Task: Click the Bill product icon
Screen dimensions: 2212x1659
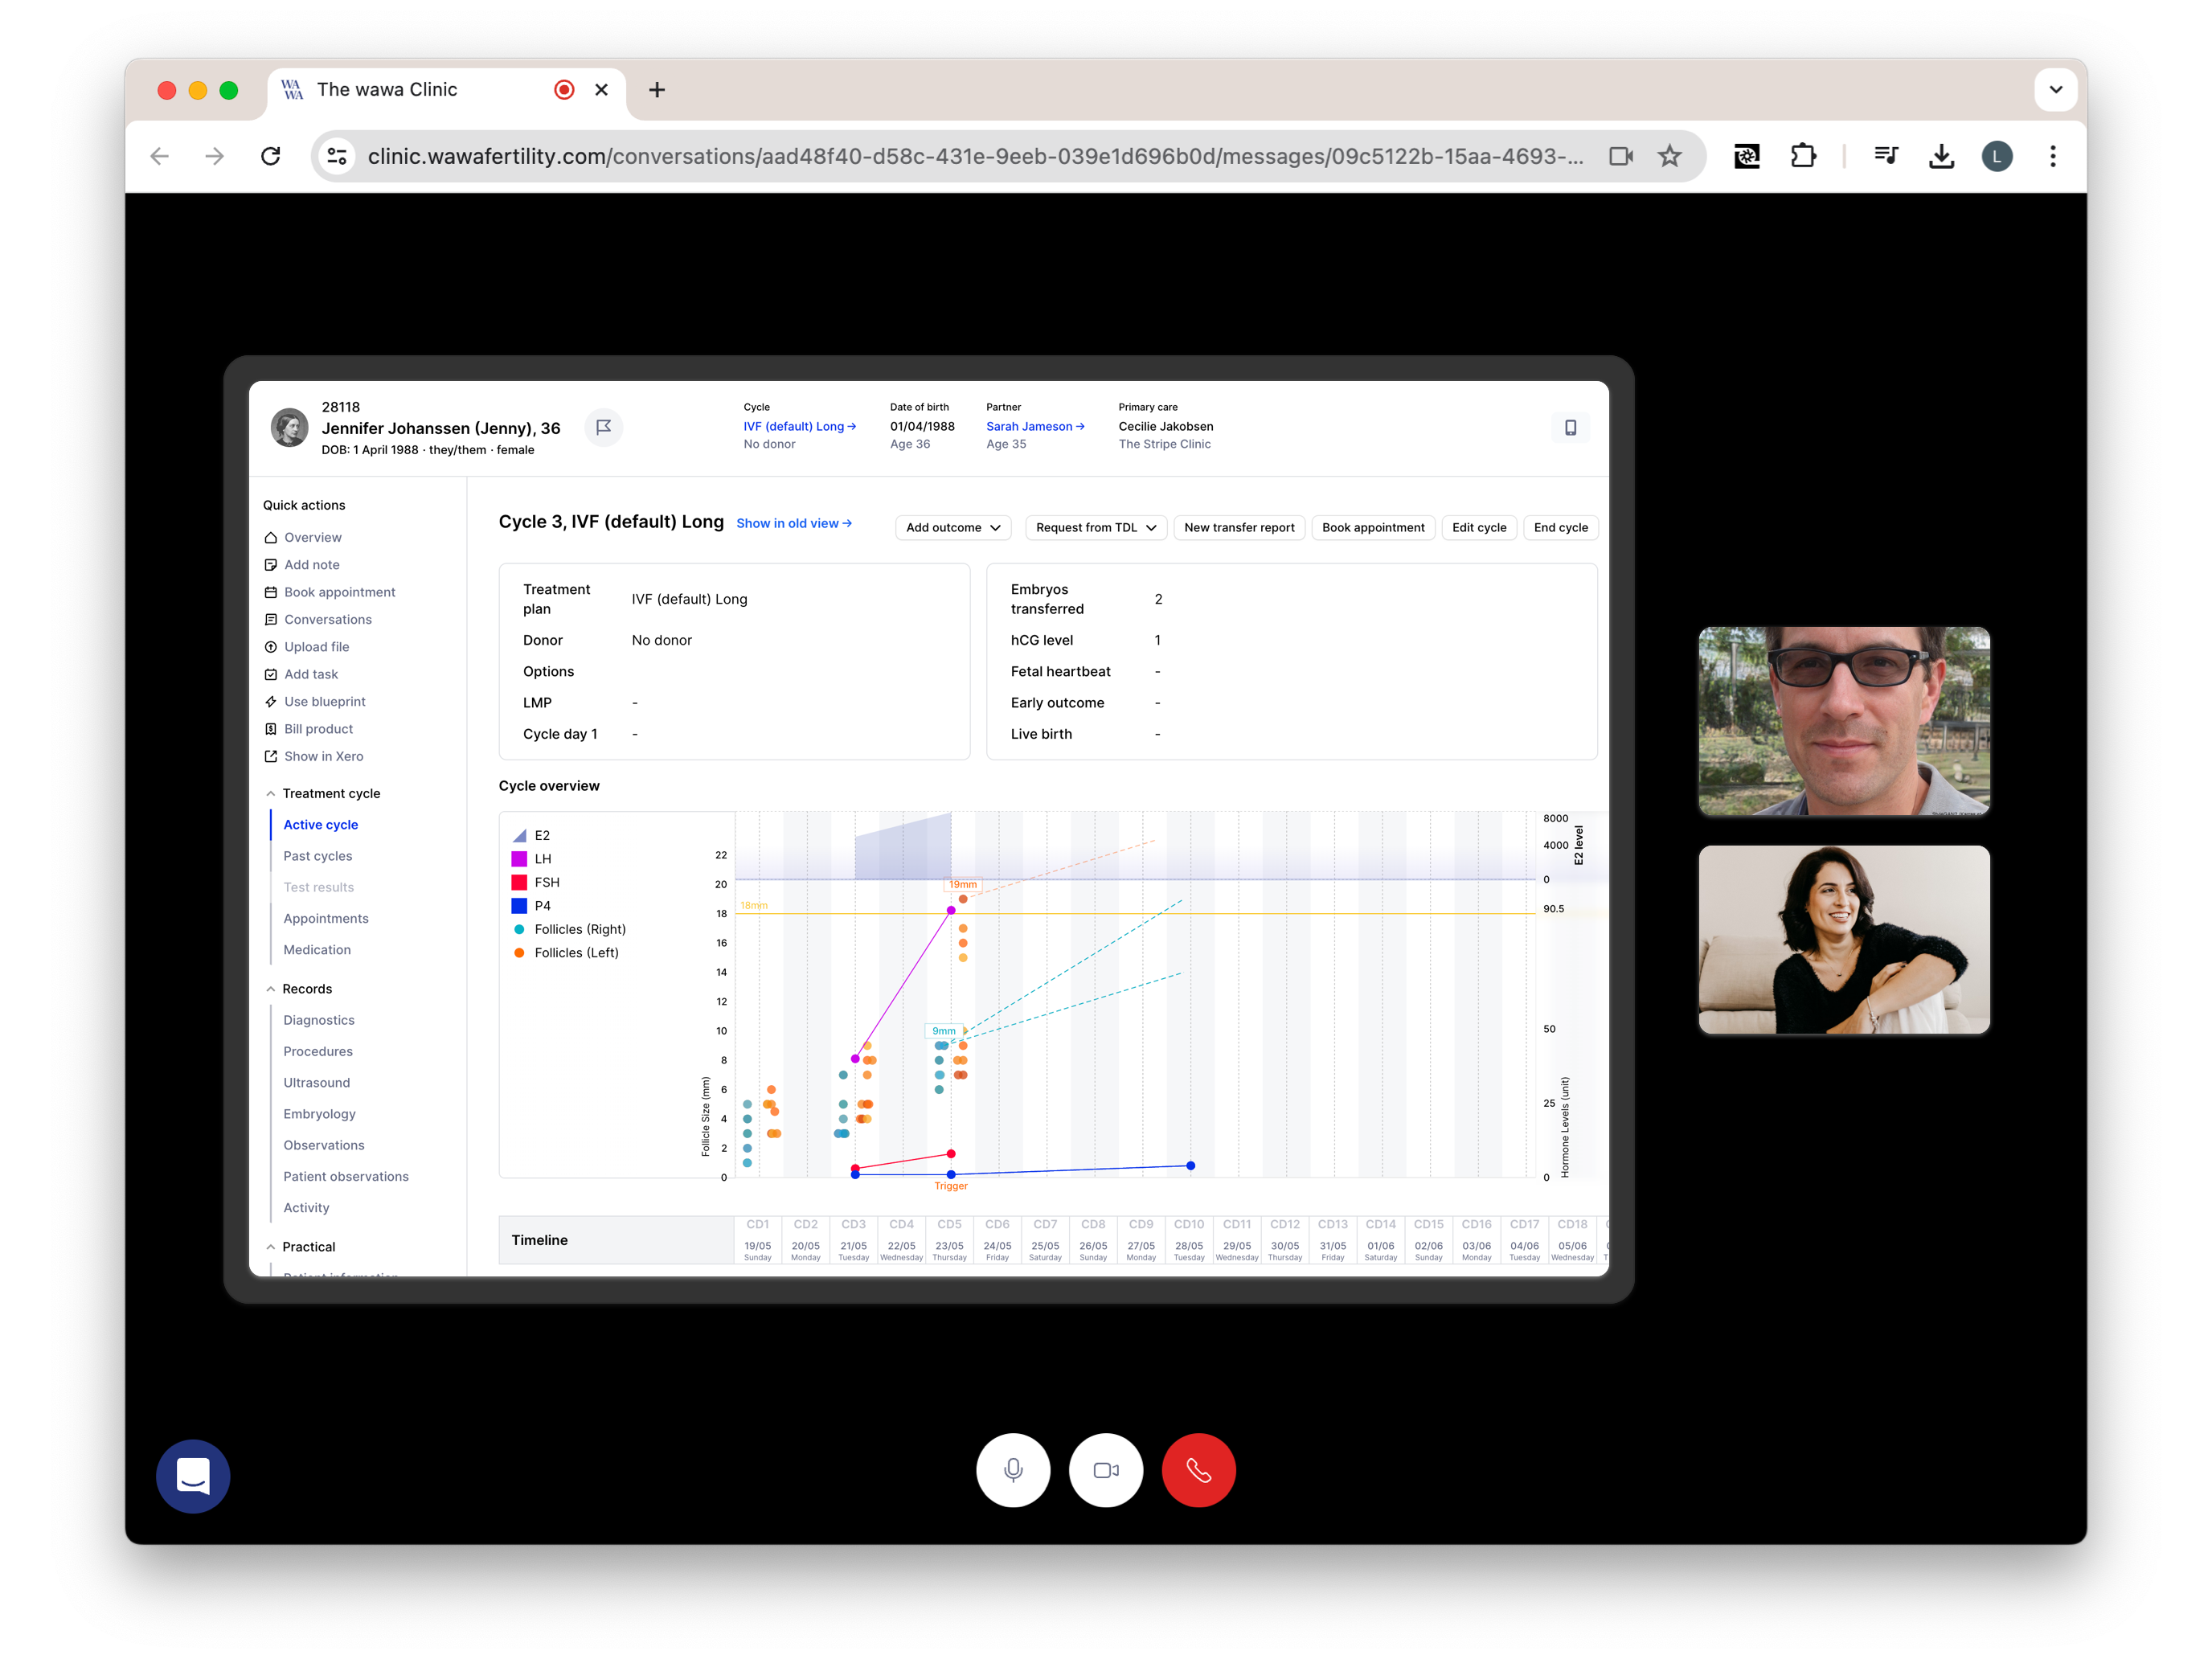Action: click(270, 728)
